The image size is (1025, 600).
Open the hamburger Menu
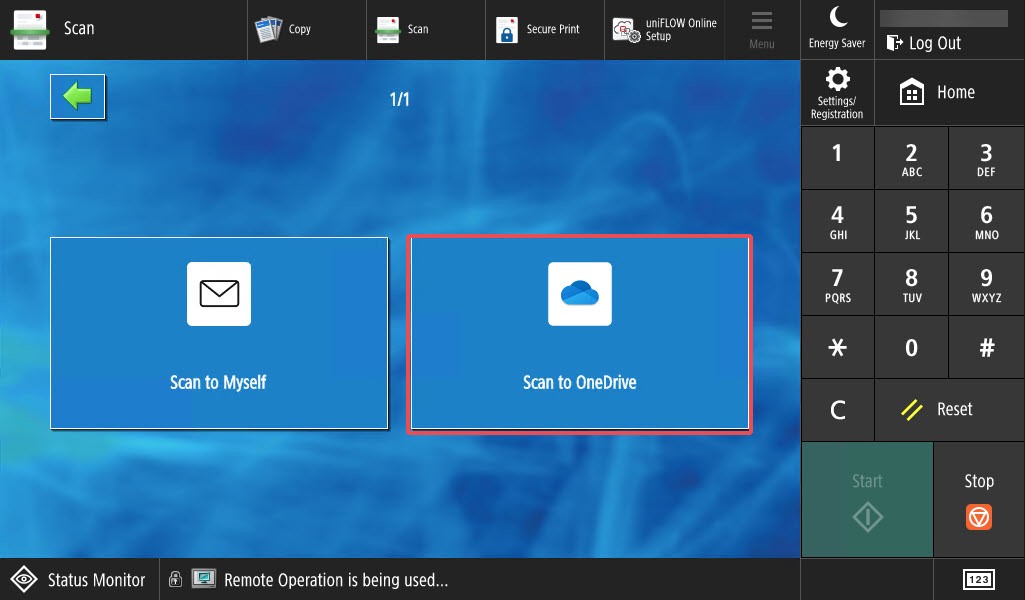[x=762, y=29]
